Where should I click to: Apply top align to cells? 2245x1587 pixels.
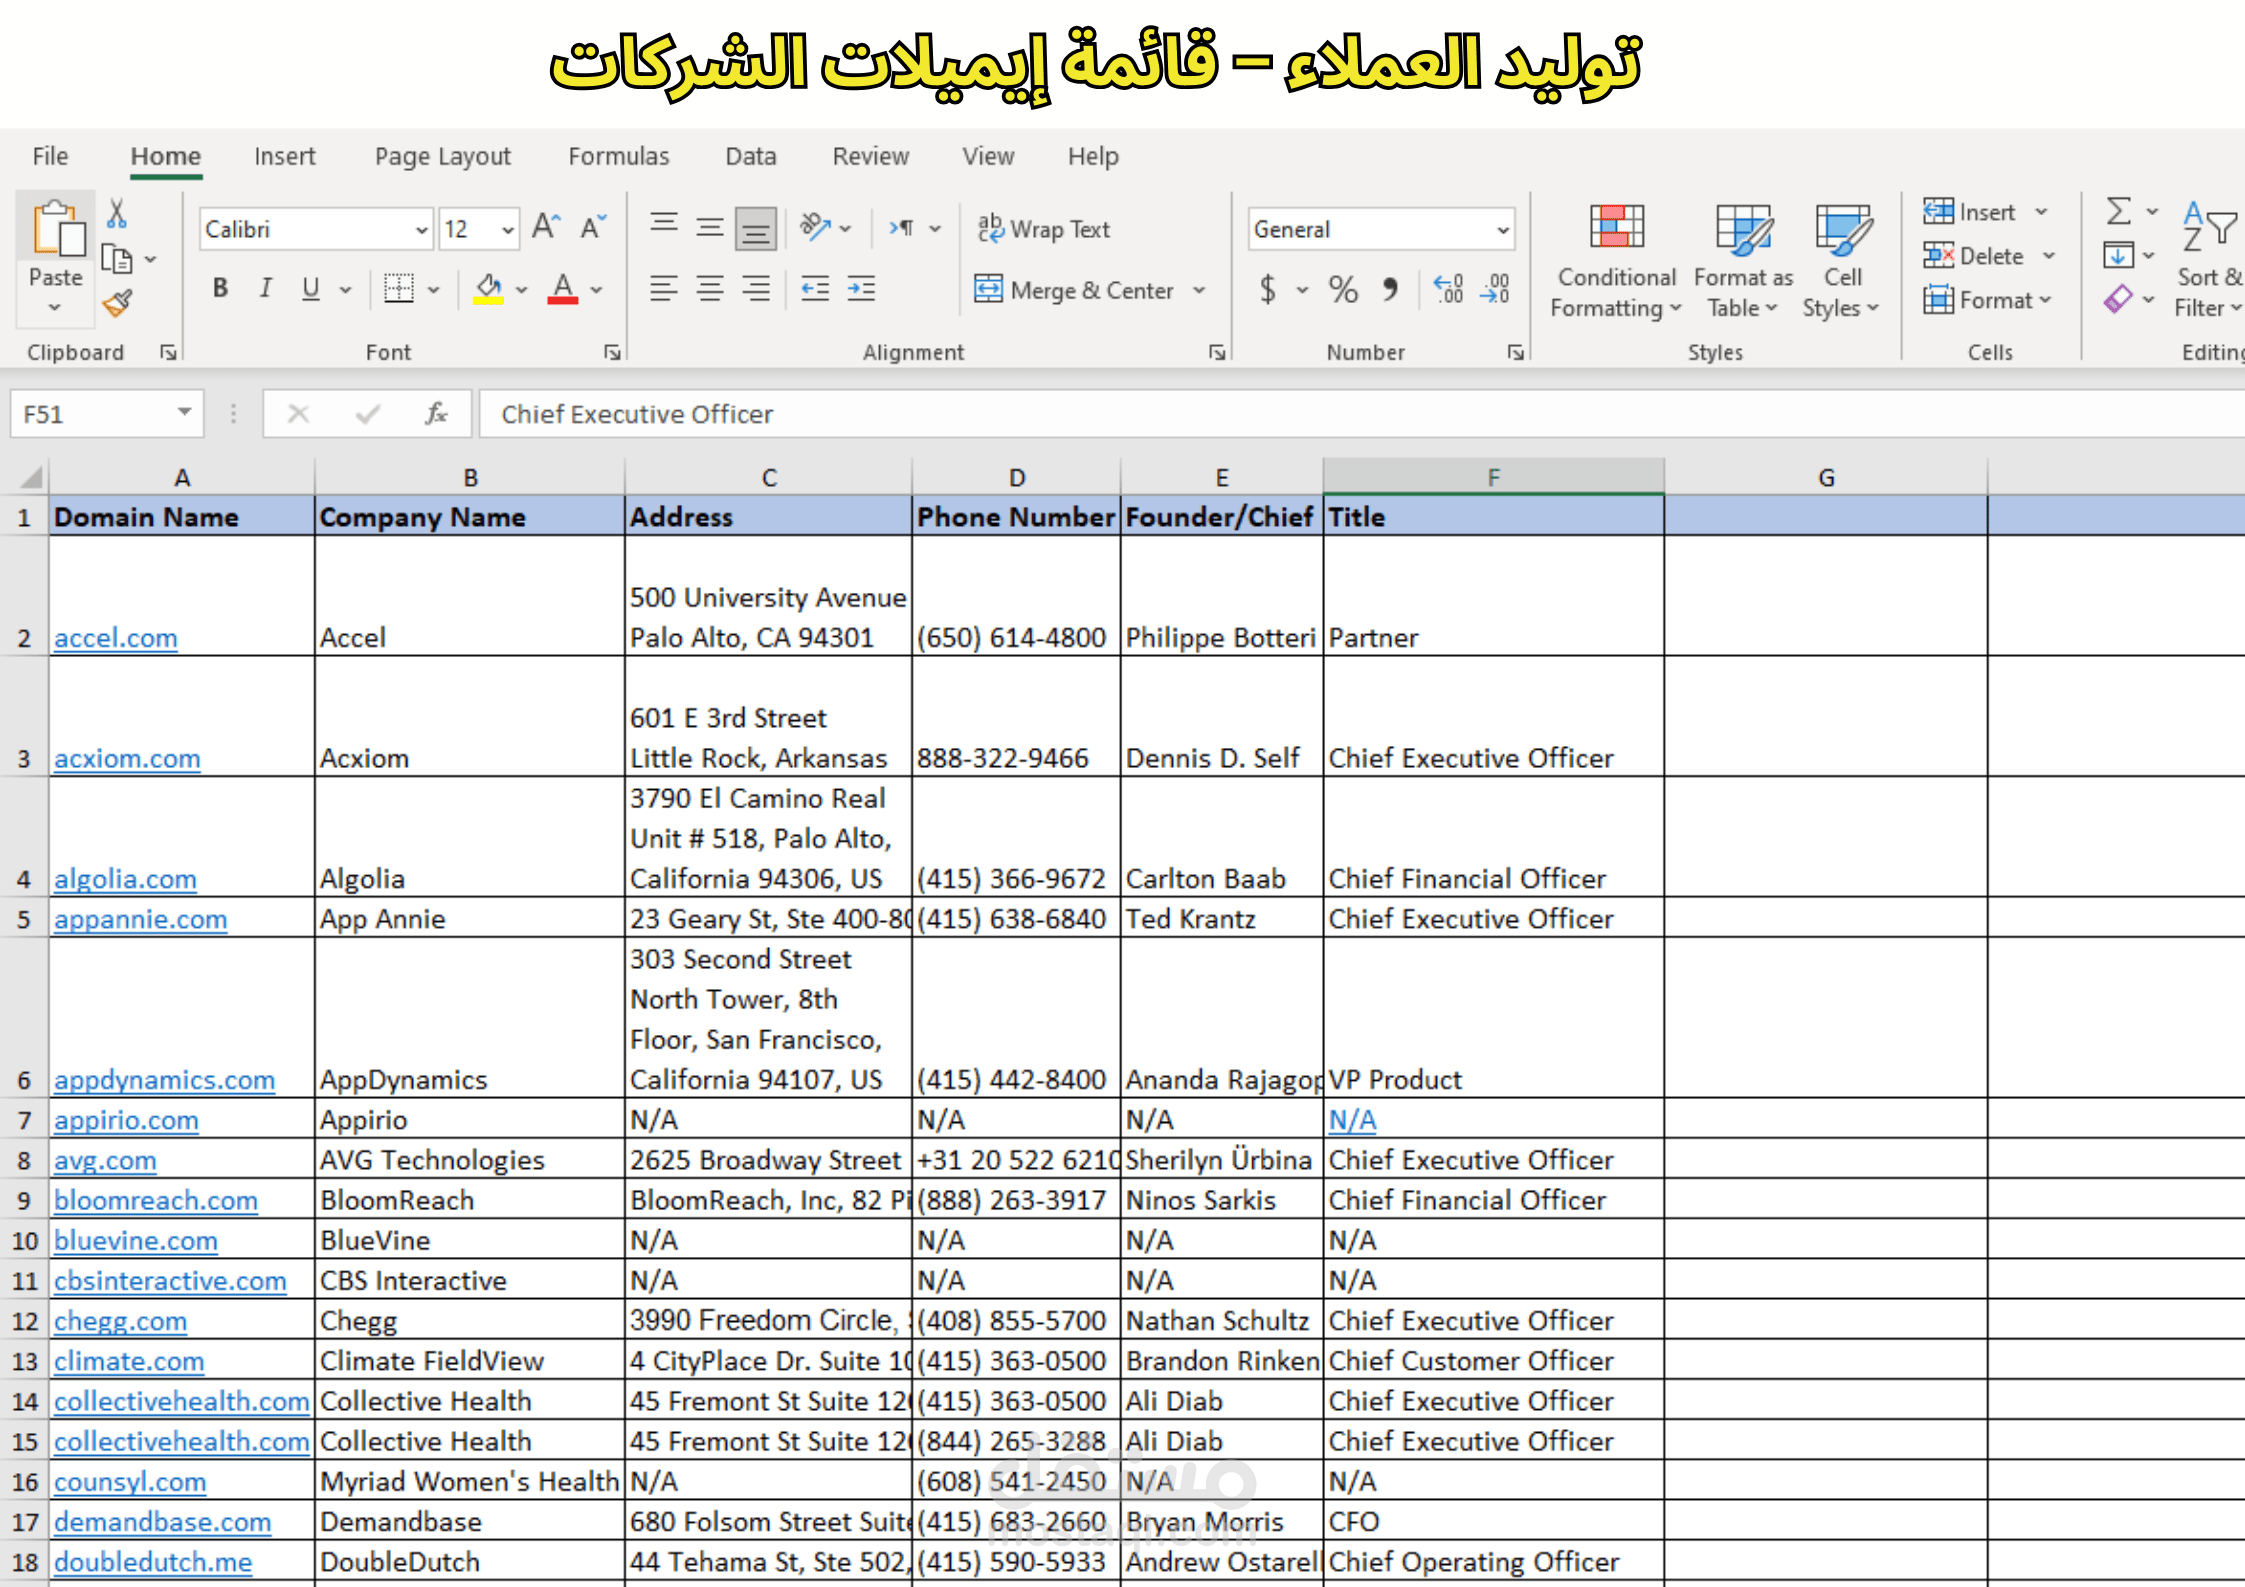[x=664, y=227]
